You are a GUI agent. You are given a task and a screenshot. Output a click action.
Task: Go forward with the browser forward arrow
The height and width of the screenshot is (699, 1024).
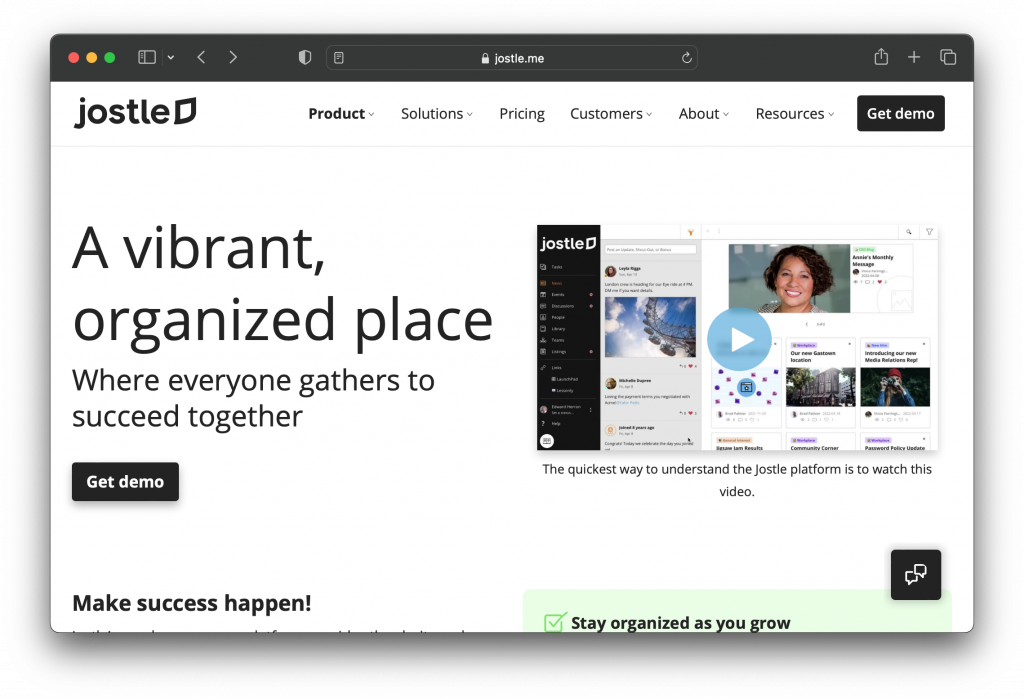tap(233, 57)
